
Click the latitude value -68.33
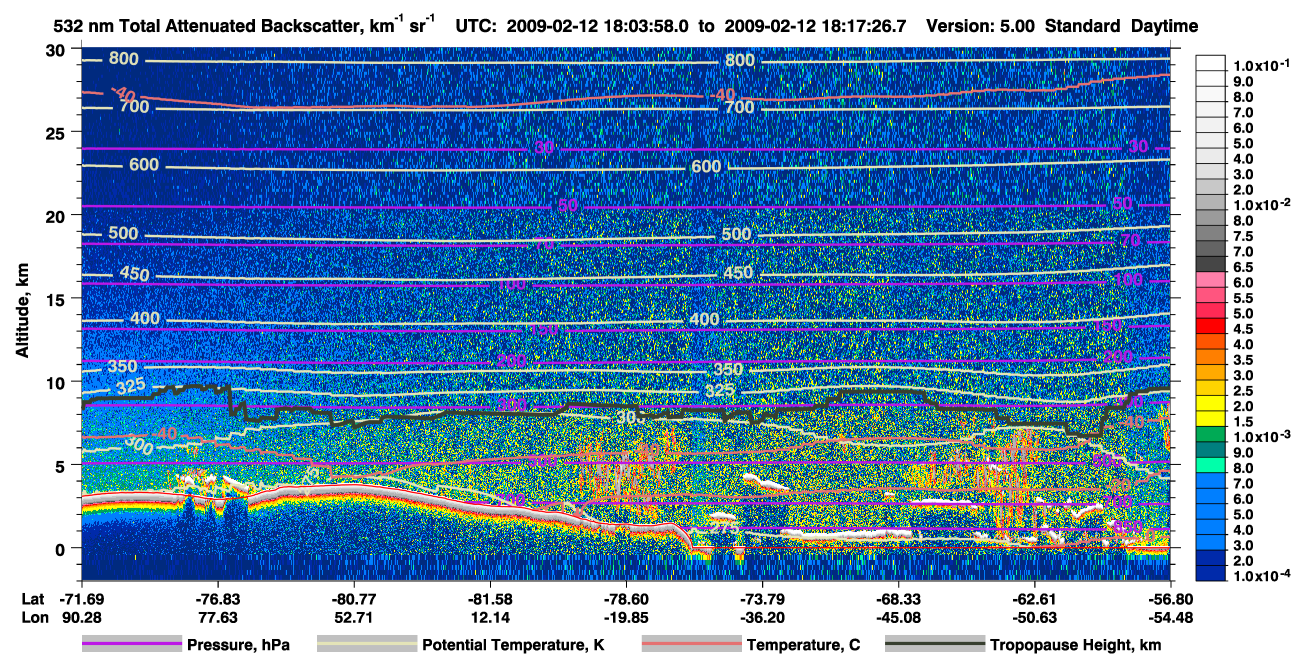pyautogui.click(x=899, y=599)
